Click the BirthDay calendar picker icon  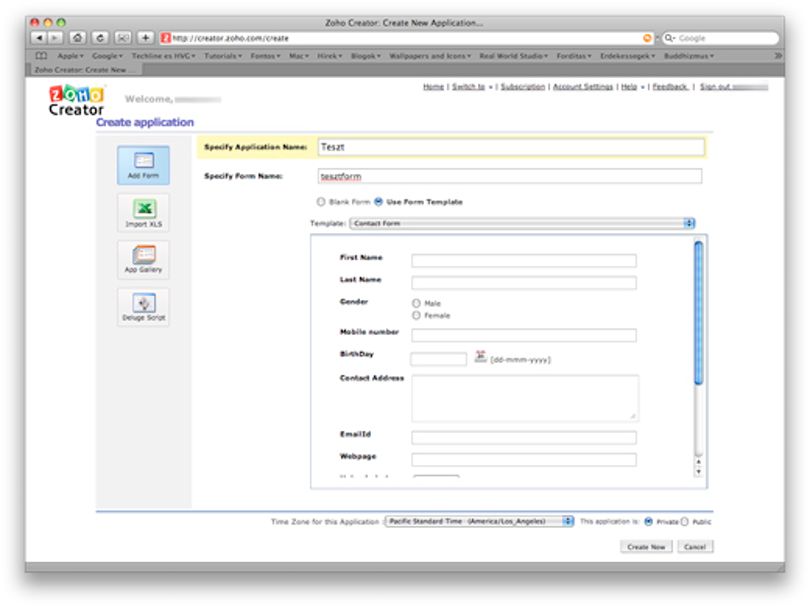pos(480,356)
